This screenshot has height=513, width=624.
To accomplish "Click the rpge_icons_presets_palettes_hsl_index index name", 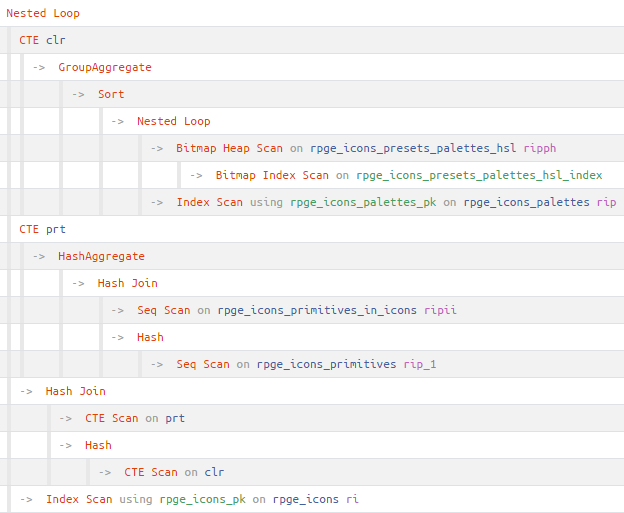I will pos(479,175).
